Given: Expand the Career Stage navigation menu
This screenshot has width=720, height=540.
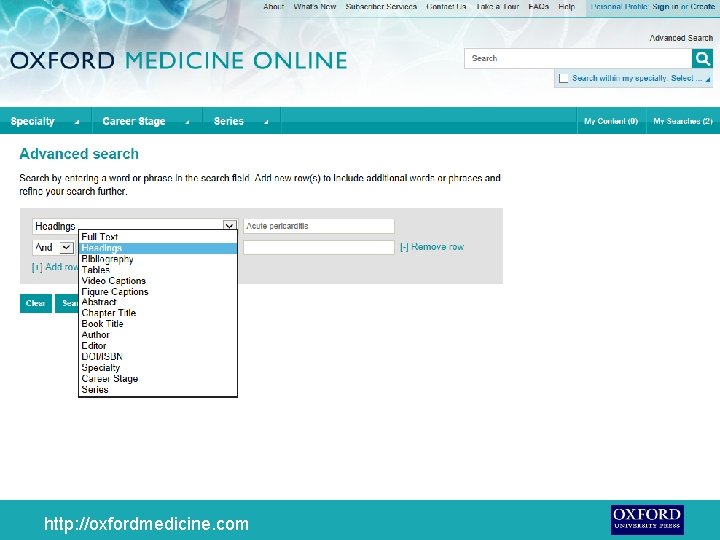Looking at the screenshot, I should tap(147, 121).
